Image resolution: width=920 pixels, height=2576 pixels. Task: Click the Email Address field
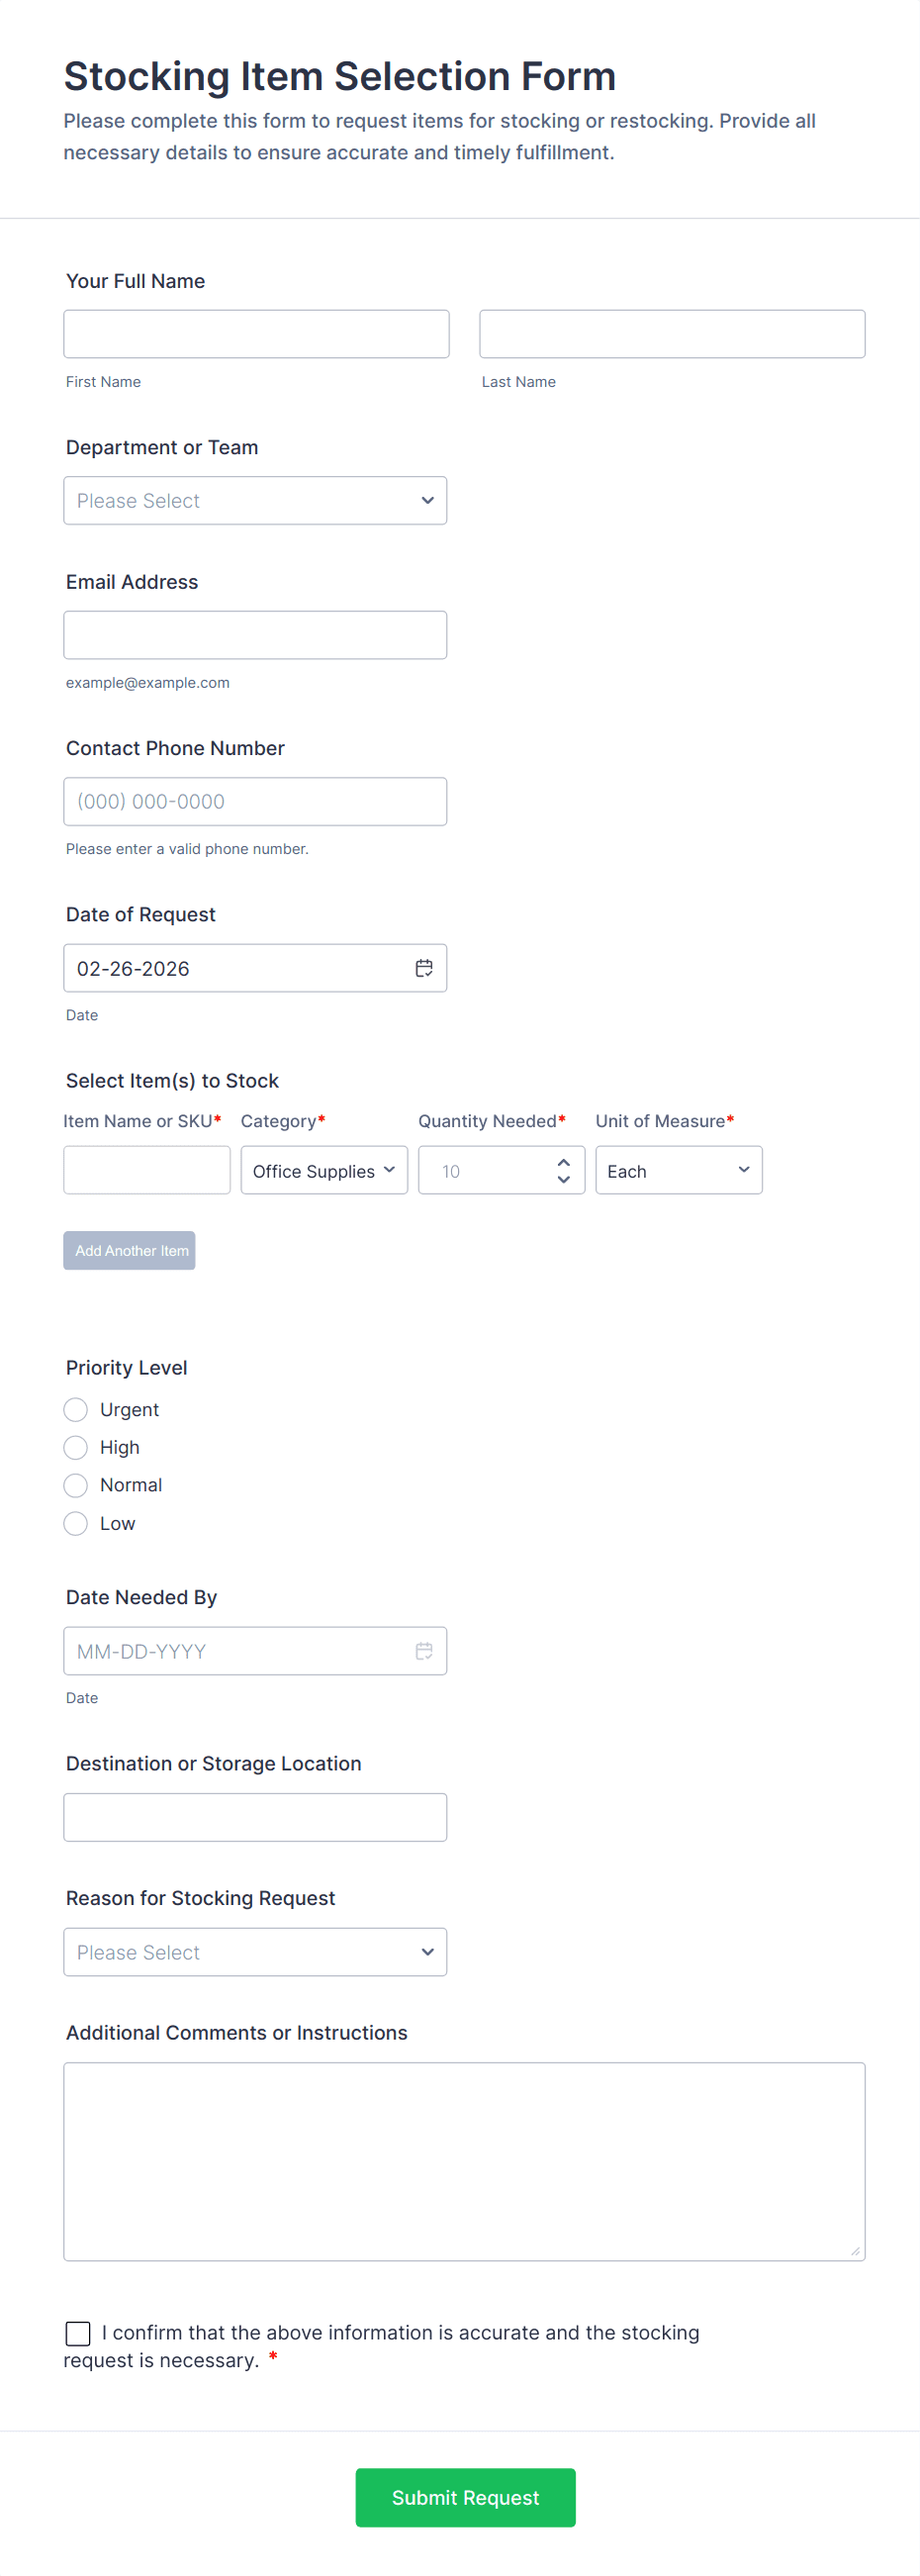coord(255,635)
